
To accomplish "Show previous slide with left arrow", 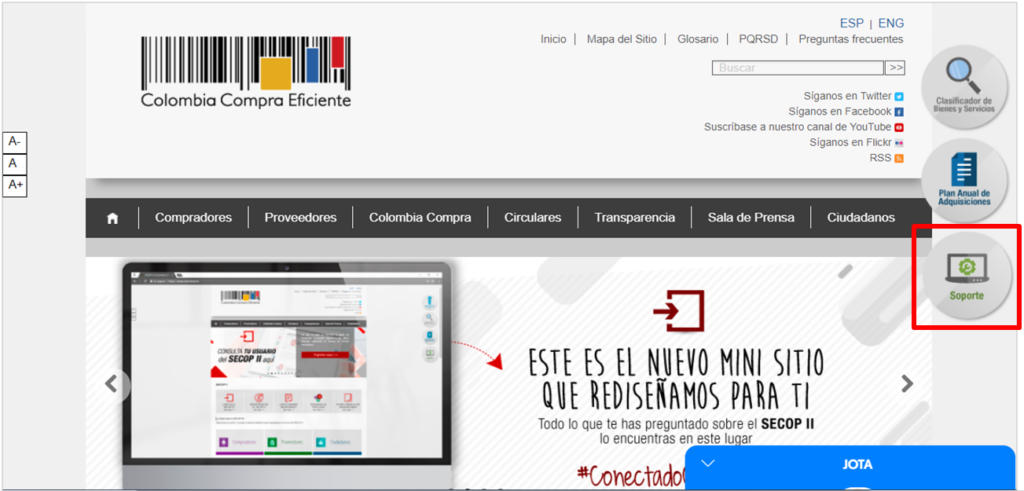I will point(112,383).
